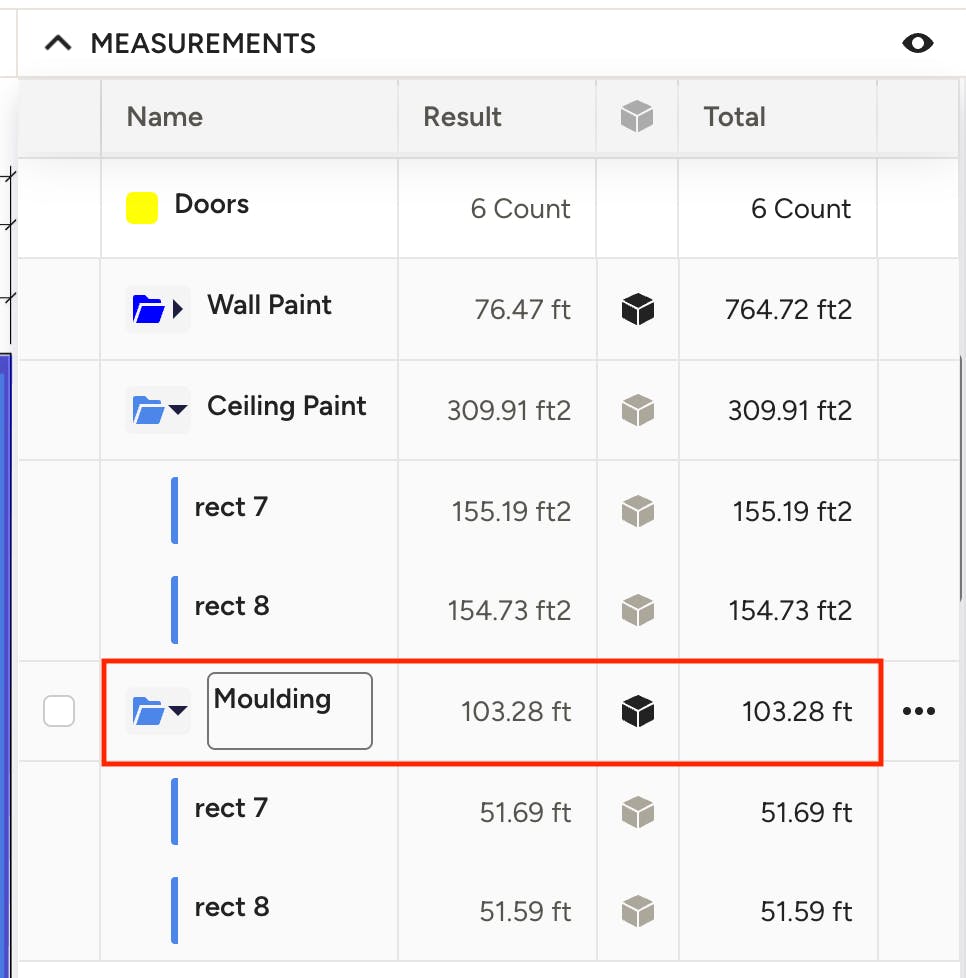Click the 3D cube icon in Wall Paint row
Viewport: 966px width, 978px height.
click(x=637, y=309)
